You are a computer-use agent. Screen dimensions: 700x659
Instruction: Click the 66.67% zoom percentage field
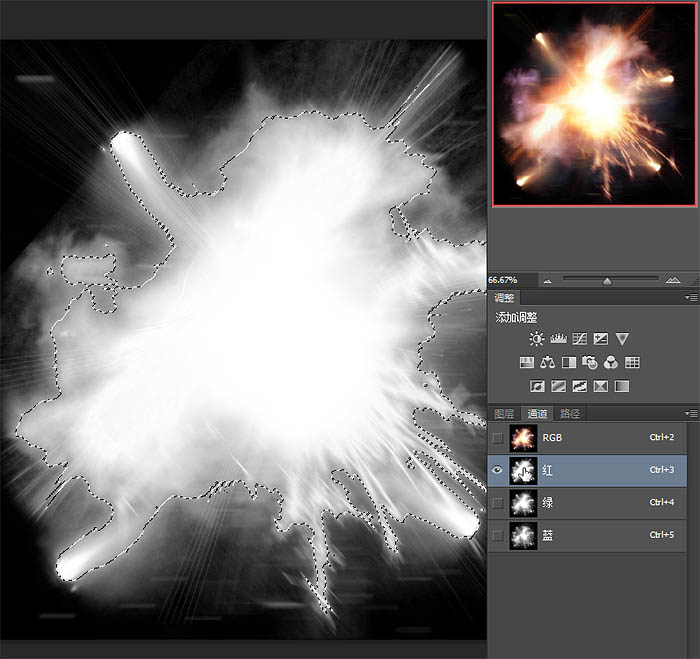(x=509, y=280)
